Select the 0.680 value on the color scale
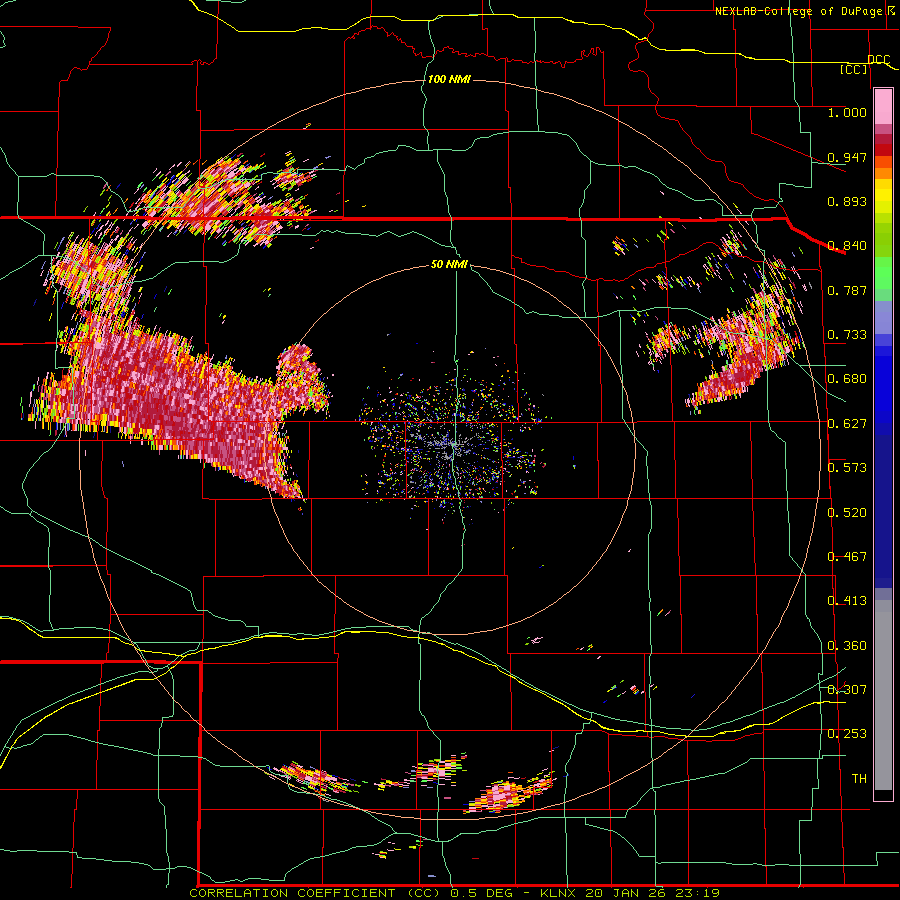Image resolution: width=900 pixels, height=900 pixels. coord(847,379)
